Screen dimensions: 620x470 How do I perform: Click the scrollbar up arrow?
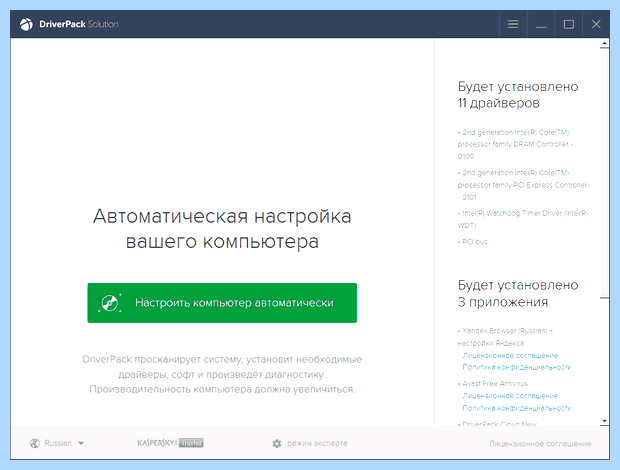(x=604, y=43)
